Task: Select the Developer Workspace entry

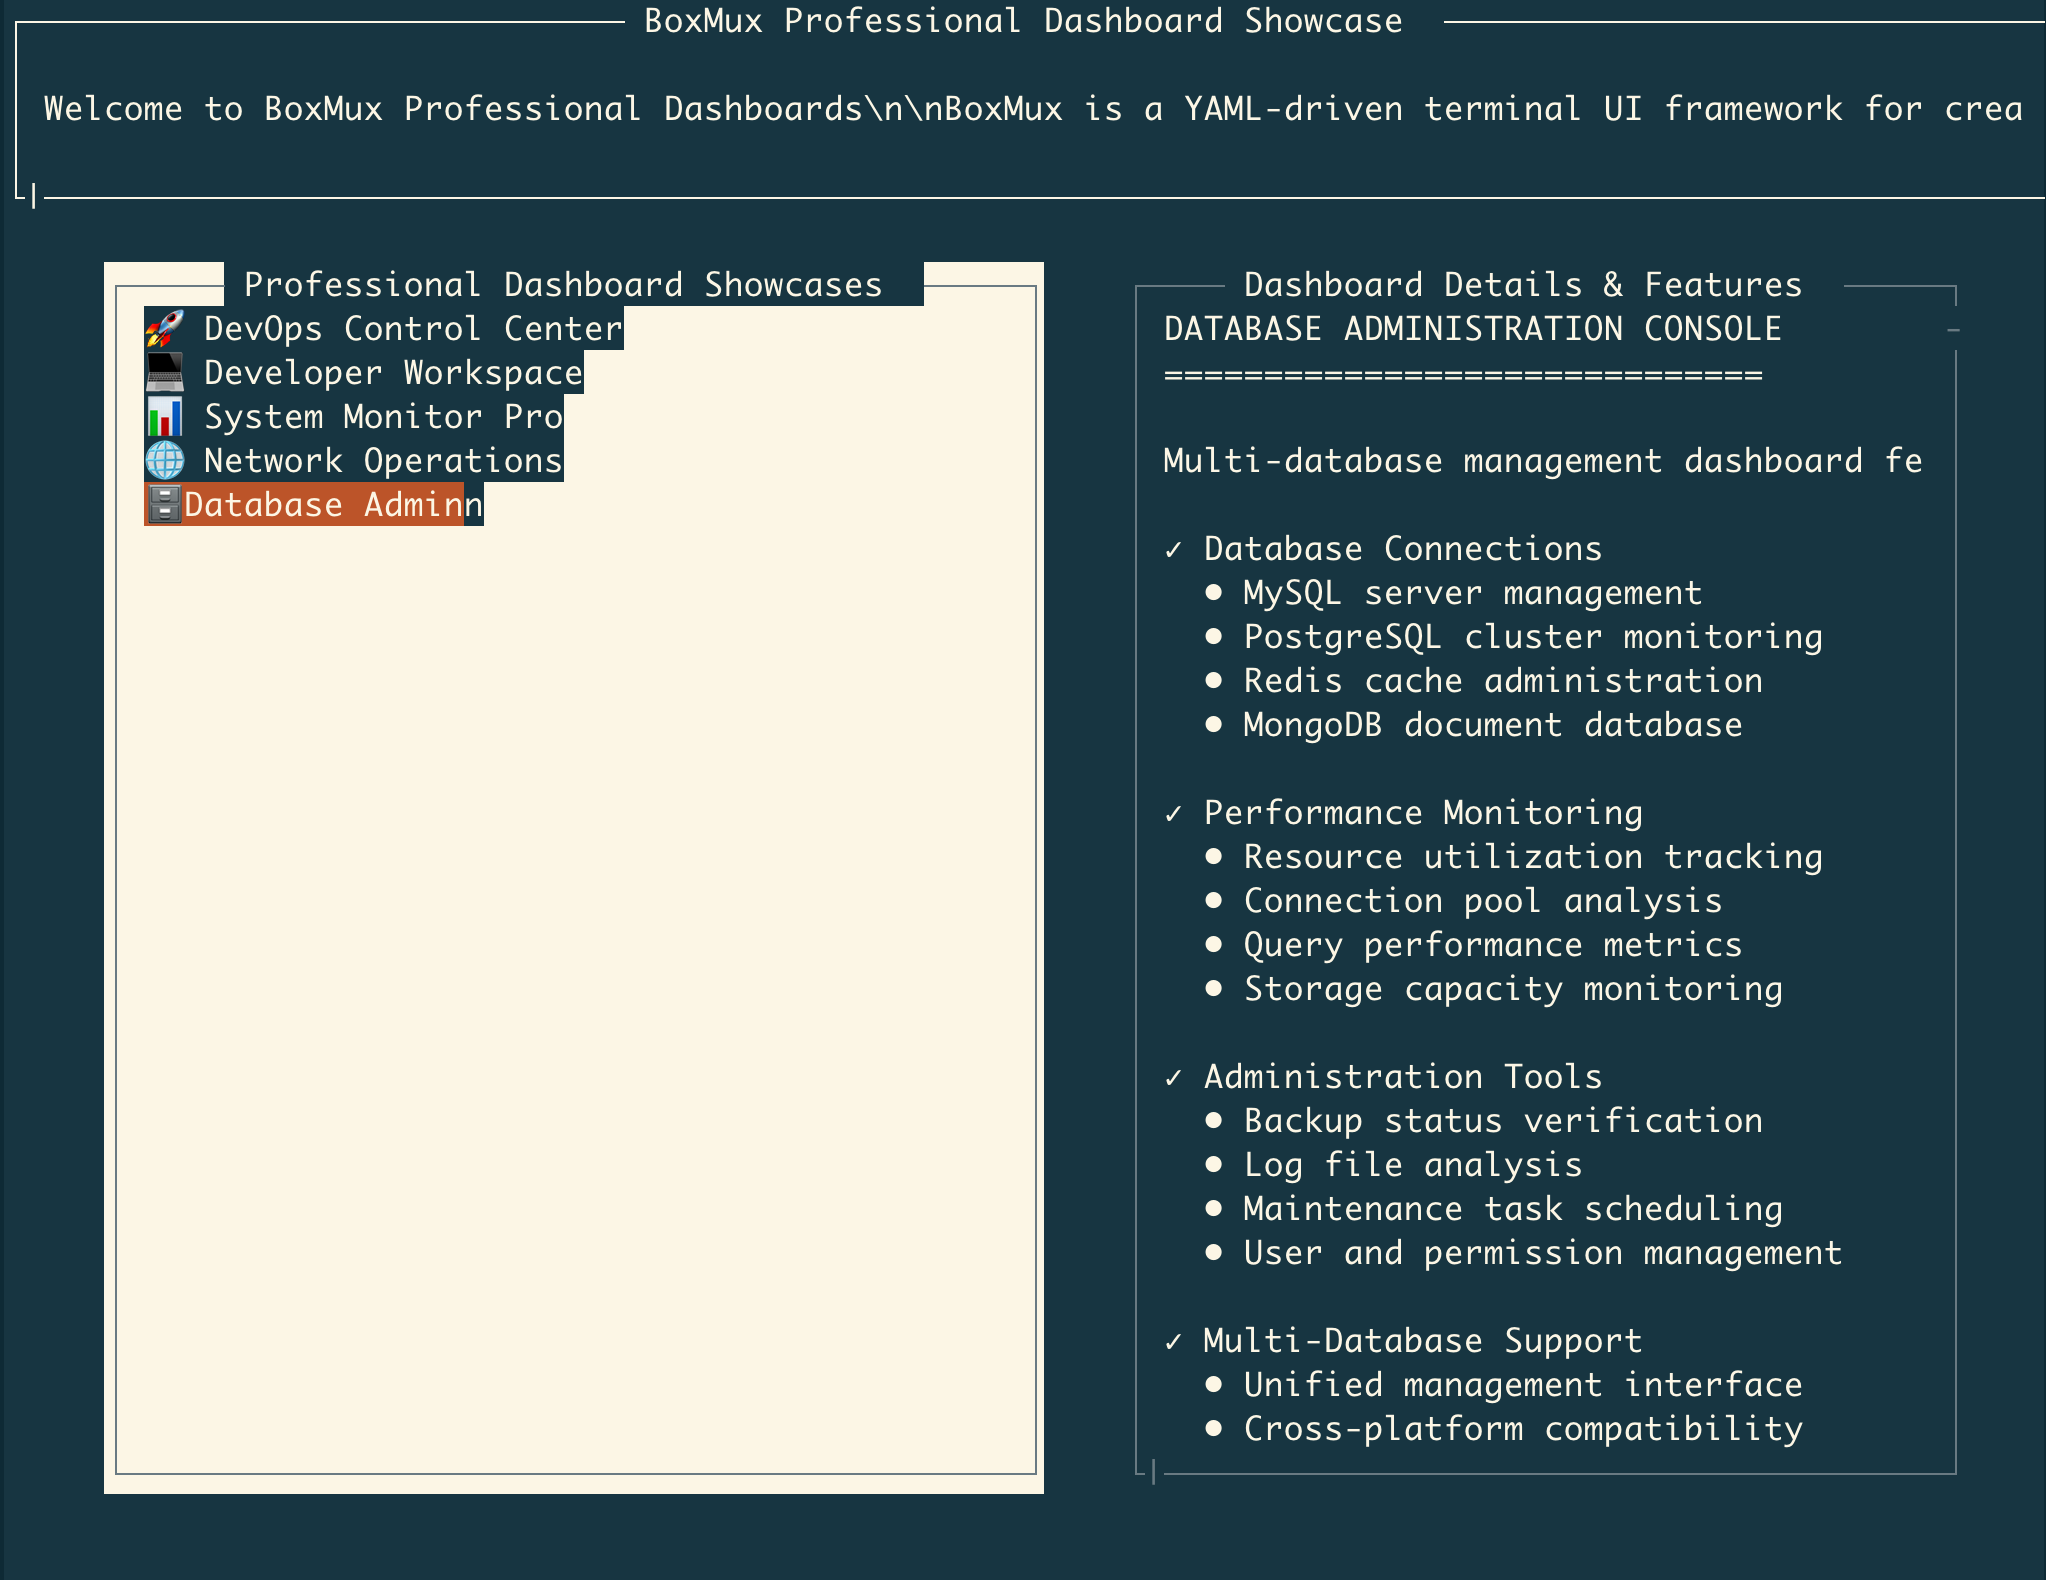Action: click(x=393, y=372)
